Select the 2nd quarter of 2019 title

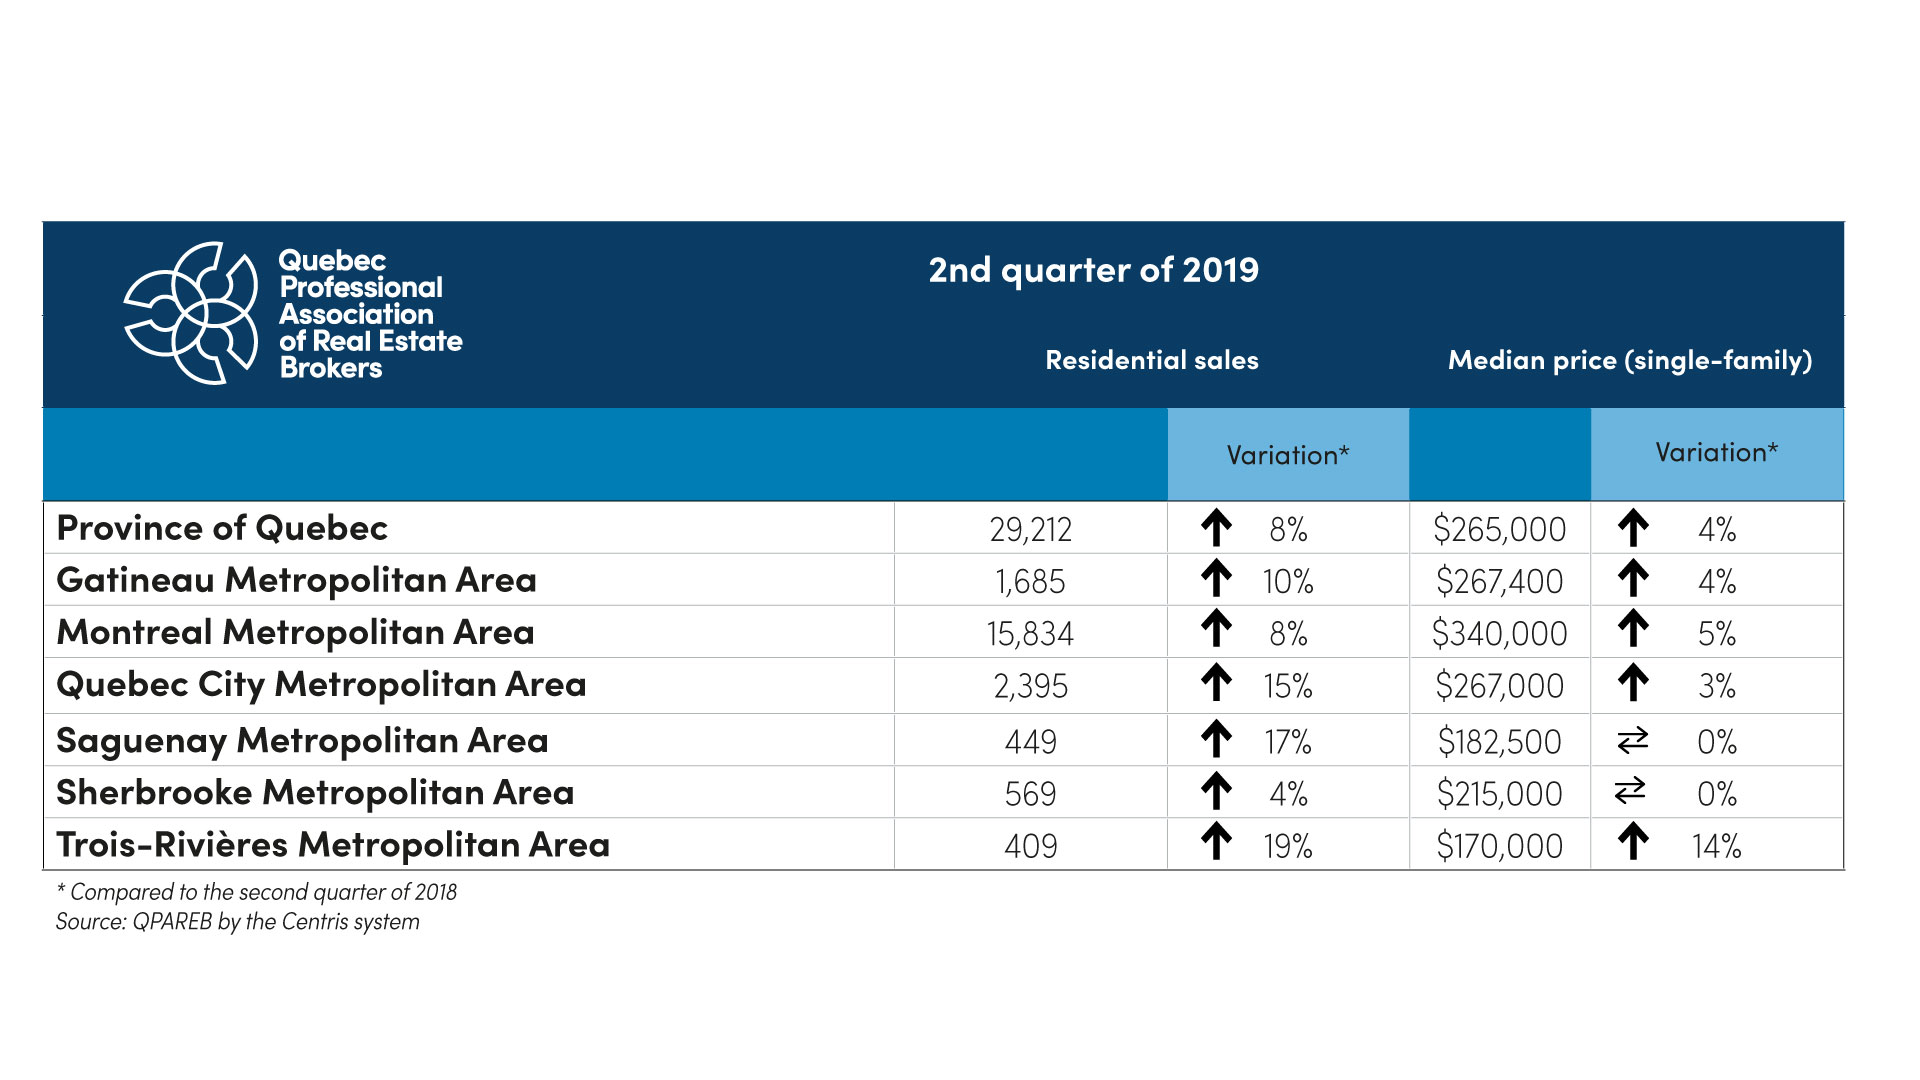(1094, 270)
